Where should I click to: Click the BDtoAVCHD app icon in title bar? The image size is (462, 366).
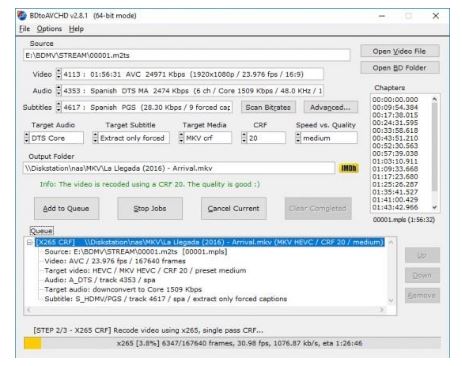[x=22, y=16]
